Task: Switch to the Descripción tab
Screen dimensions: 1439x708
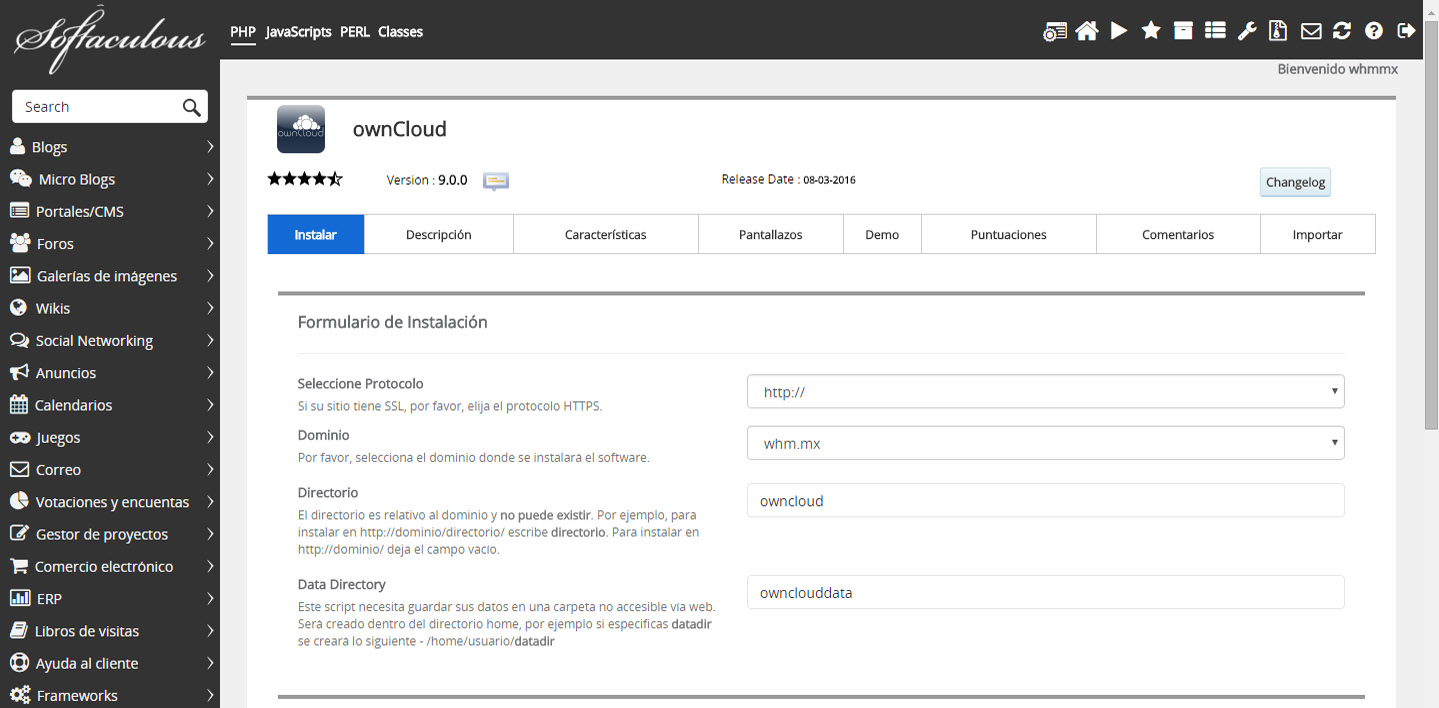Action: coord(438,235)
